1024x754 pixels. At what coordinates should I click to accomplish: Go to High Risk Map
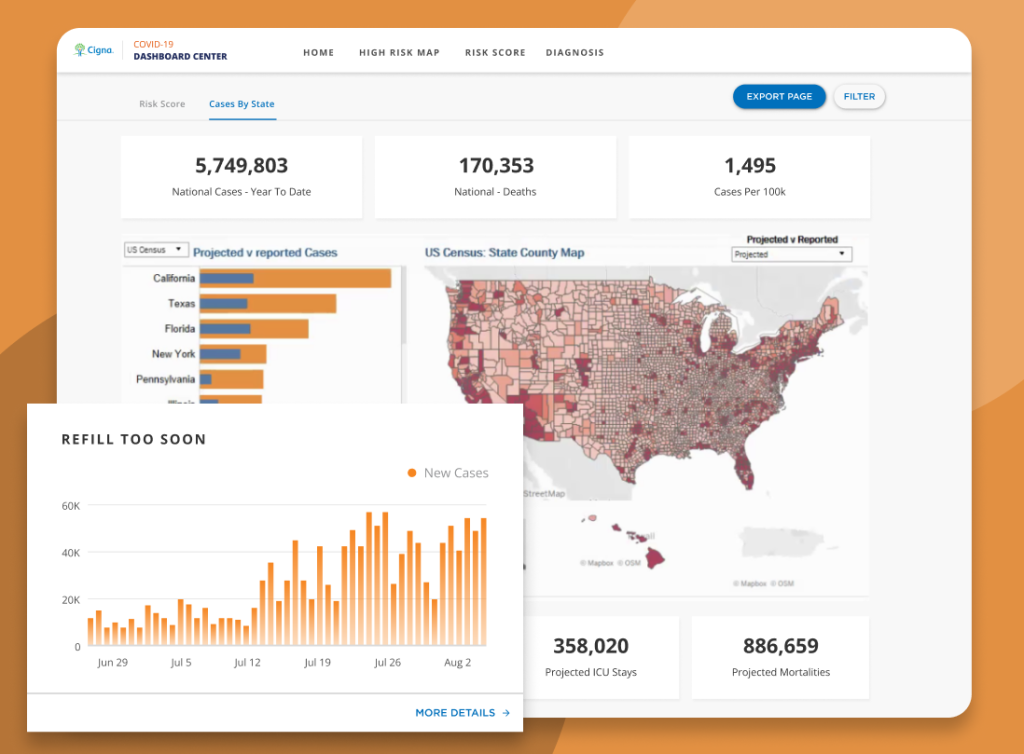tap(399, 52)
